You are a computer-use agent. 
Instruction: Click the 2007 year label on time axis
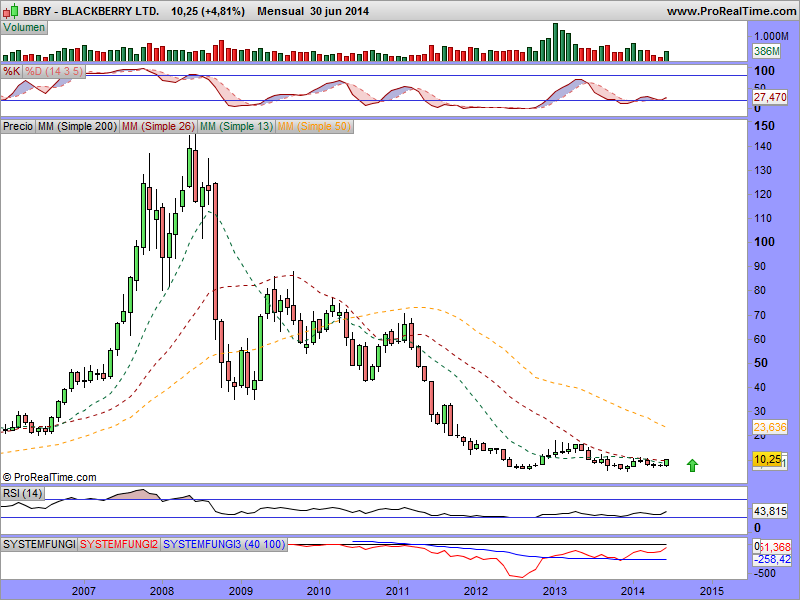click(x=84, y=591)
